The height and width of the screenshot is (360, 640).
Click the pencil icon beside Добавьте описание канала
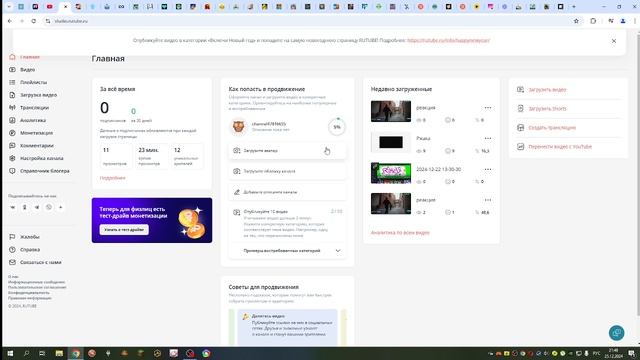[237, 192]
